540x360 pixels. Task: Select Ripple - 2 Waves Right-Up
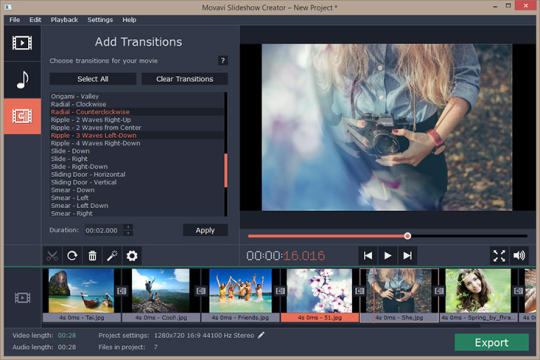[137, 120]
